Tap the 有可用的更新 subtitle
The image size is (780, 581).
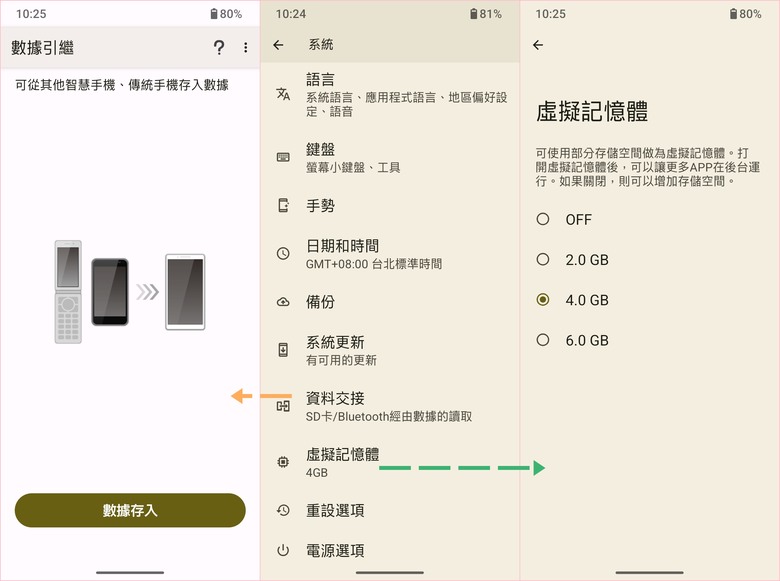click(x=341, y=360)
